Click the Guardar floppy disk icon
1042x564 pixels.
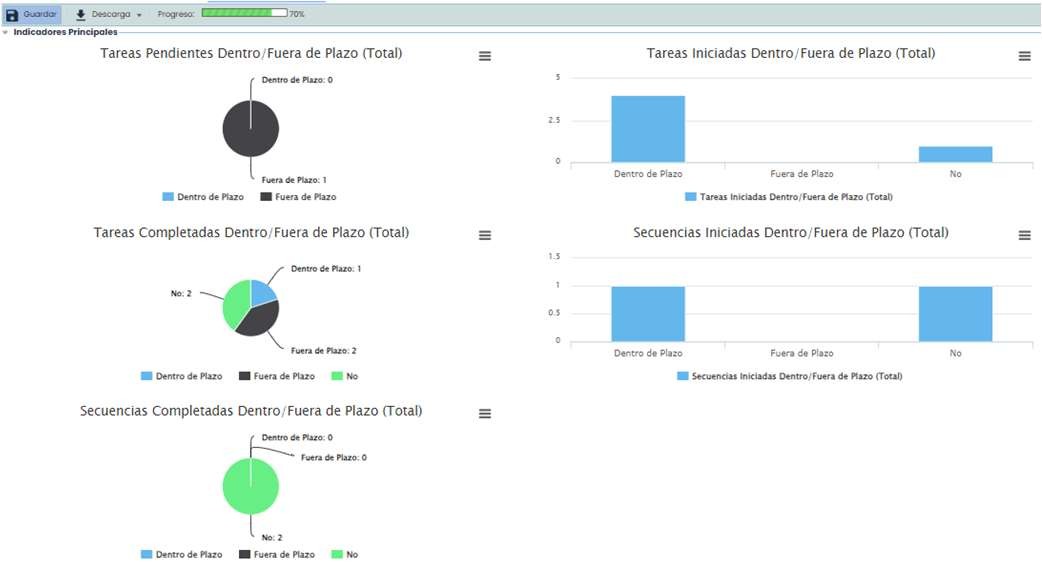click(x=12, y=15)
